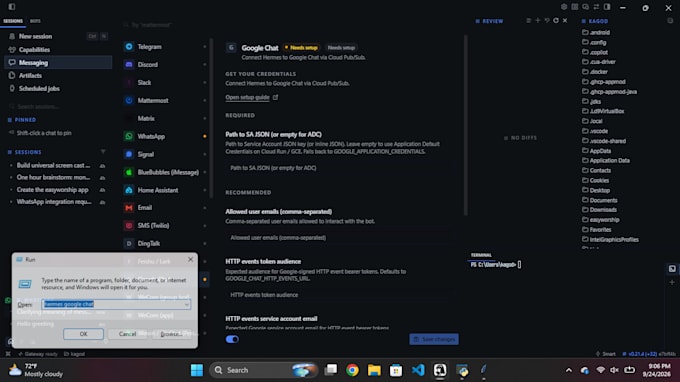
Task: Click the plus icon in Review panel
Action: pyautogui.click(x=538, y=20)
